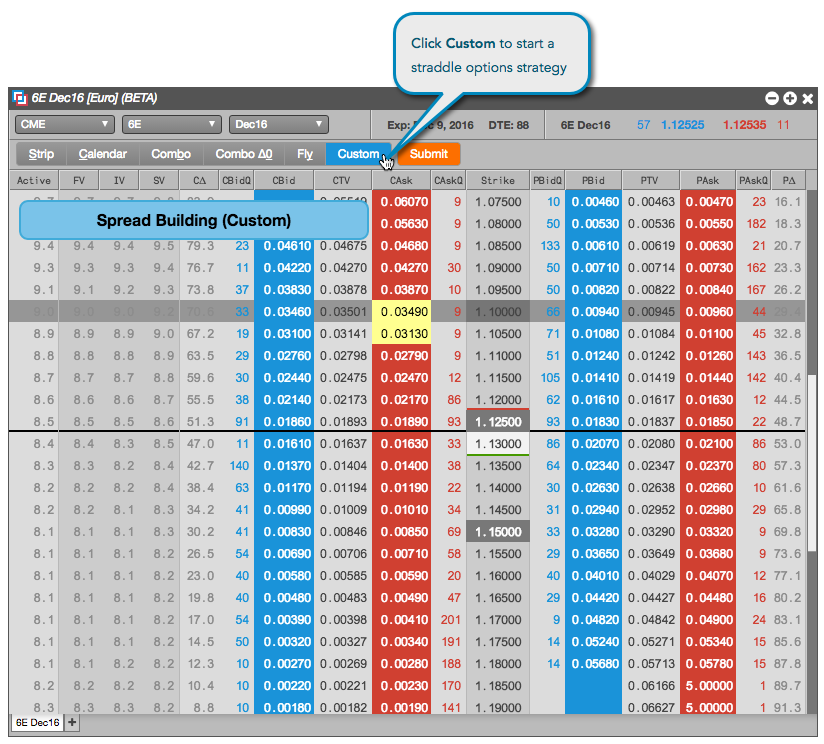Click call ask 0.01890
This screenshot has width=824, height=744.
(x=401, y=421)
